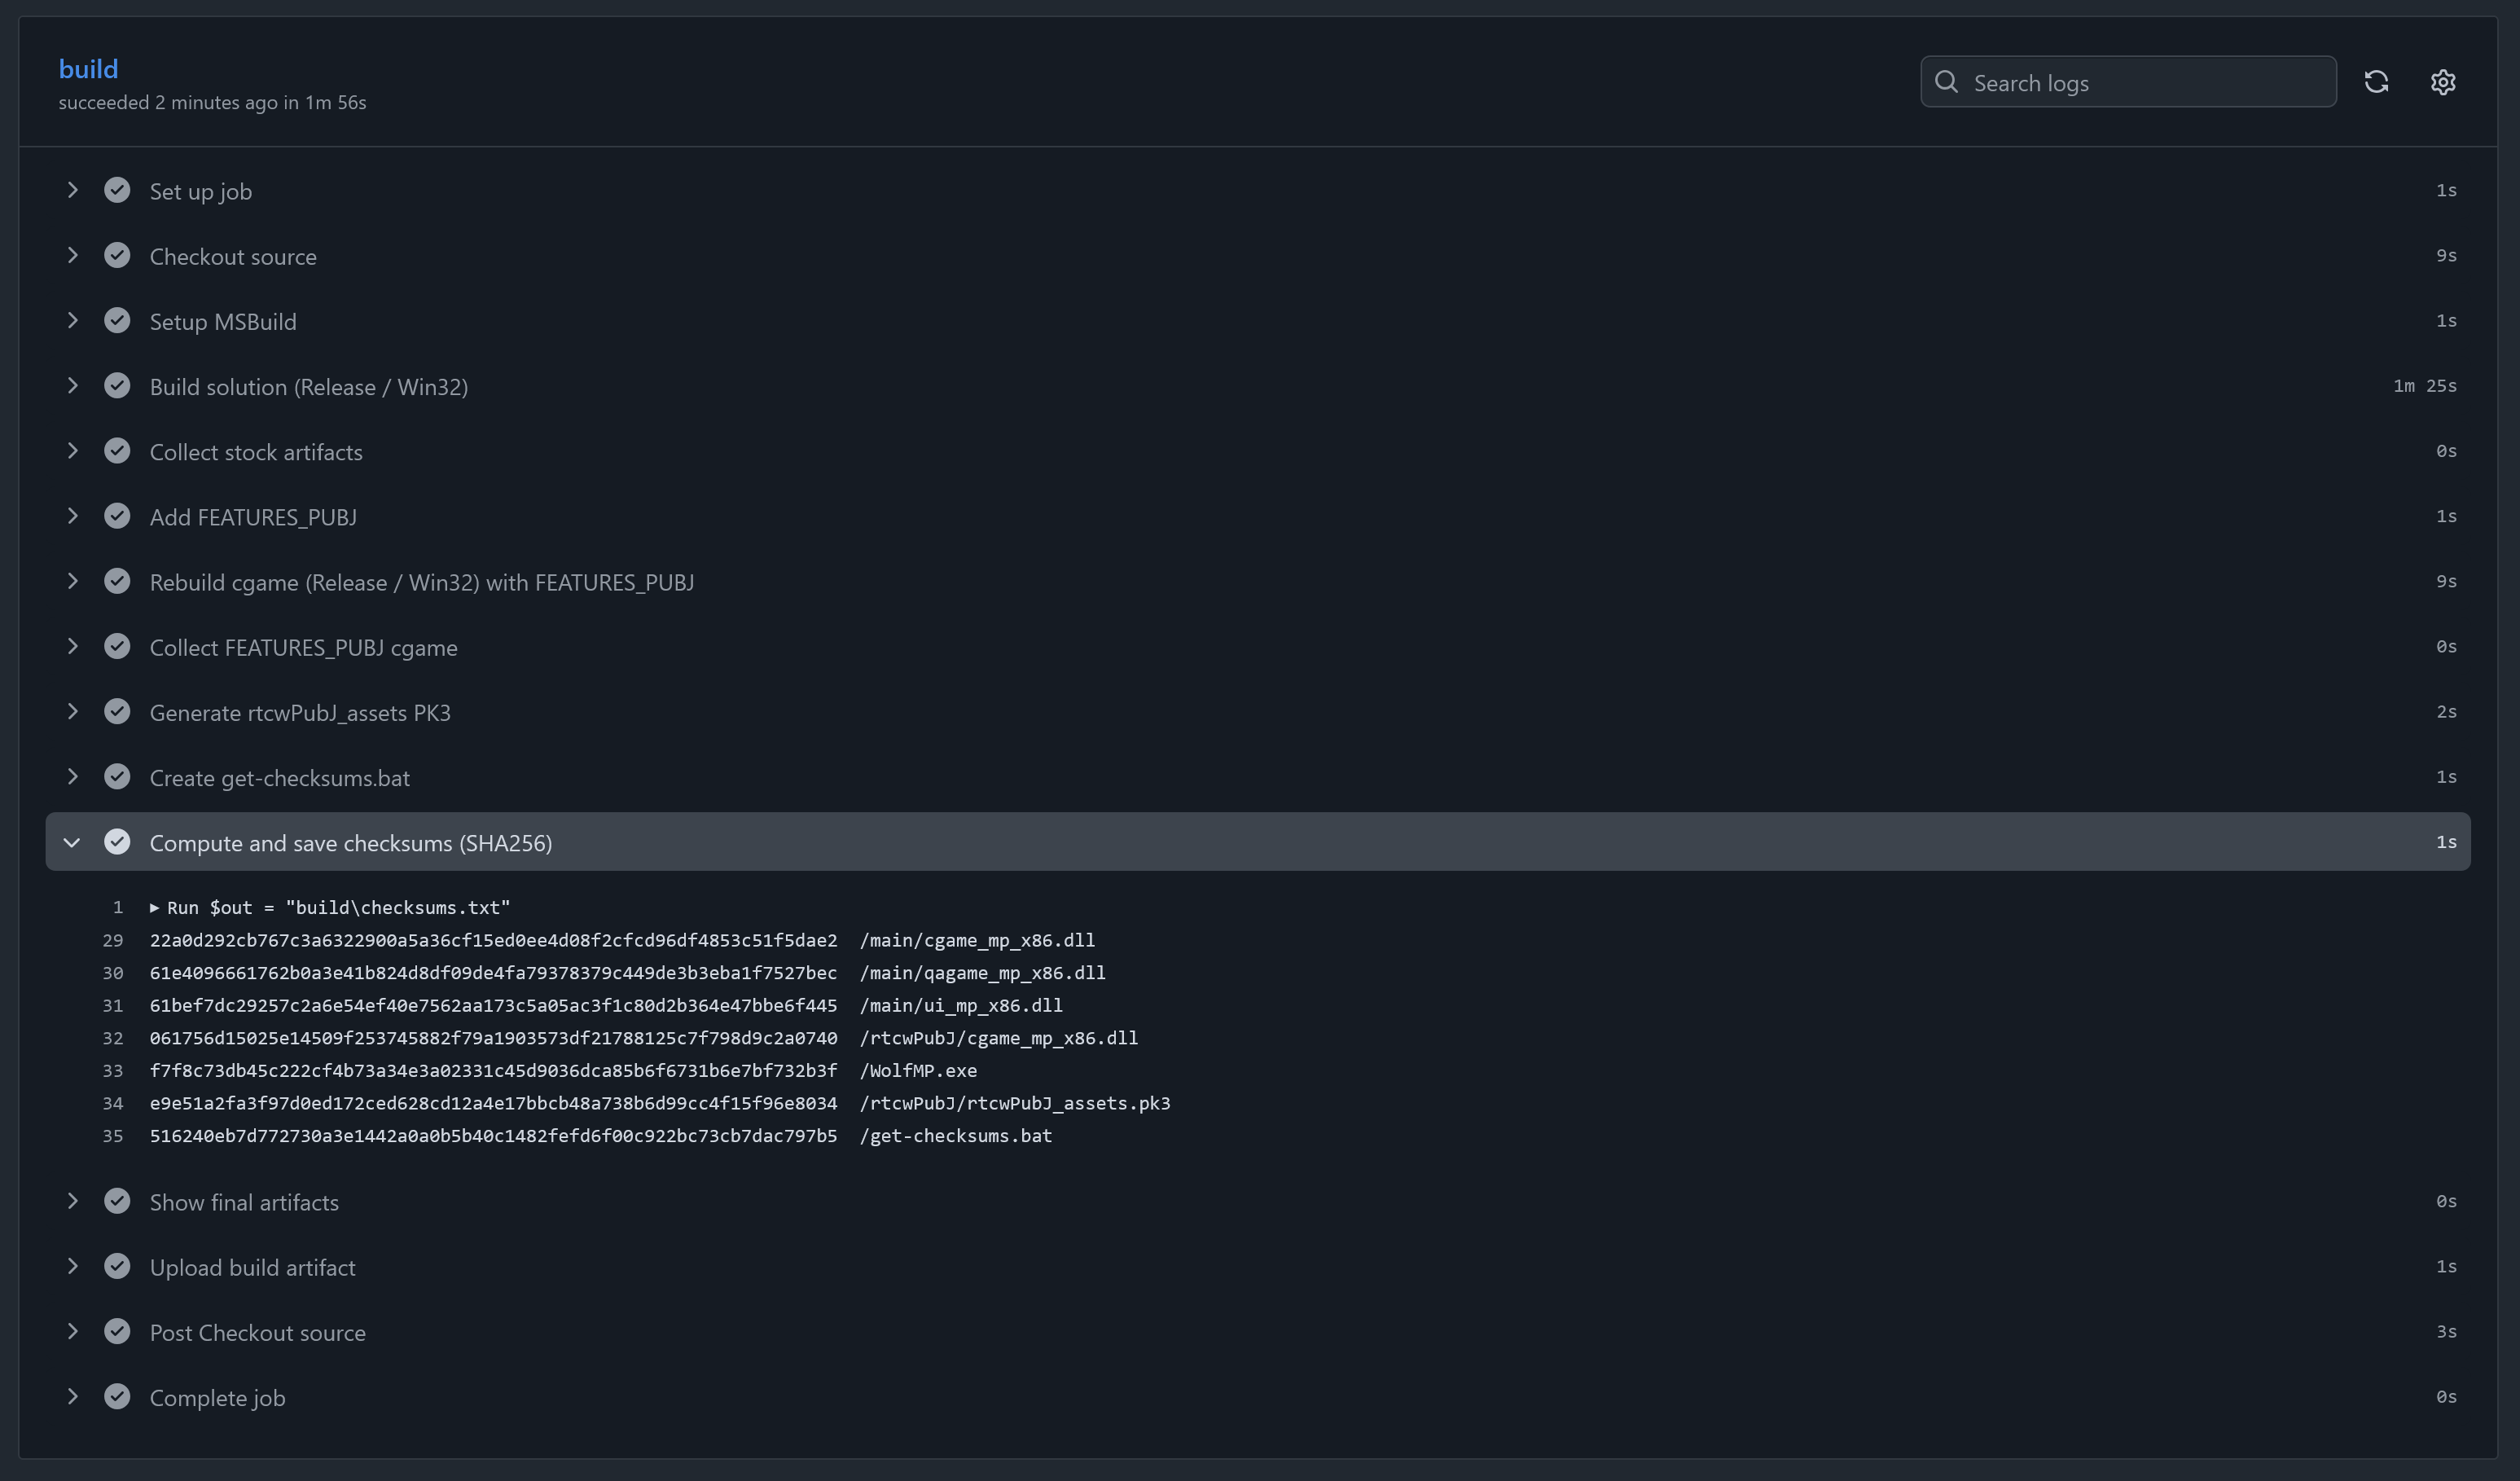Screen dimensions: 2520x1481
Task: Click the /get-checksums.bat checksum line
Action: [x=601, y=1135]
